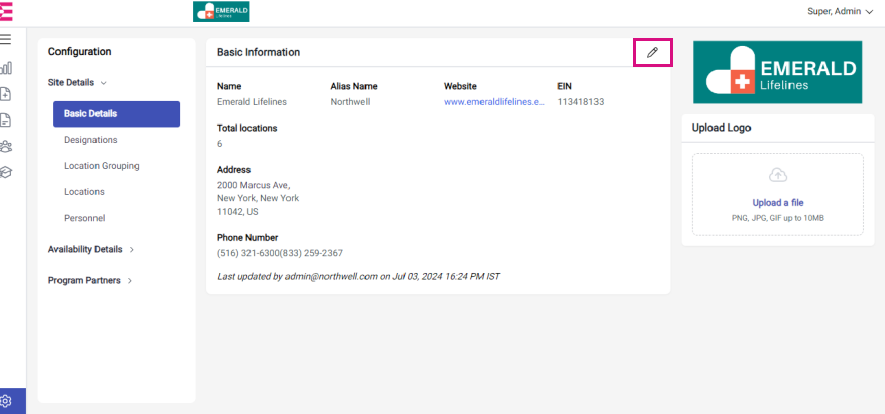This screenshot has width=885, height=414.
Task: Click the Upload Logo heading
Action: tap(721, 128)
